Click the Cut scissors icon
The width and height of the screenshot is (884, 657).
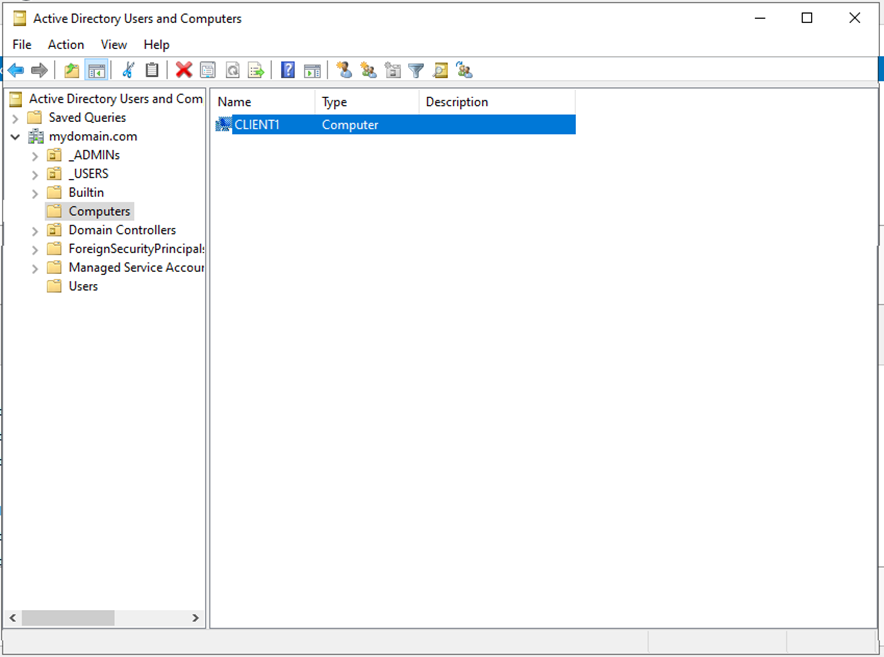point(128,70)
